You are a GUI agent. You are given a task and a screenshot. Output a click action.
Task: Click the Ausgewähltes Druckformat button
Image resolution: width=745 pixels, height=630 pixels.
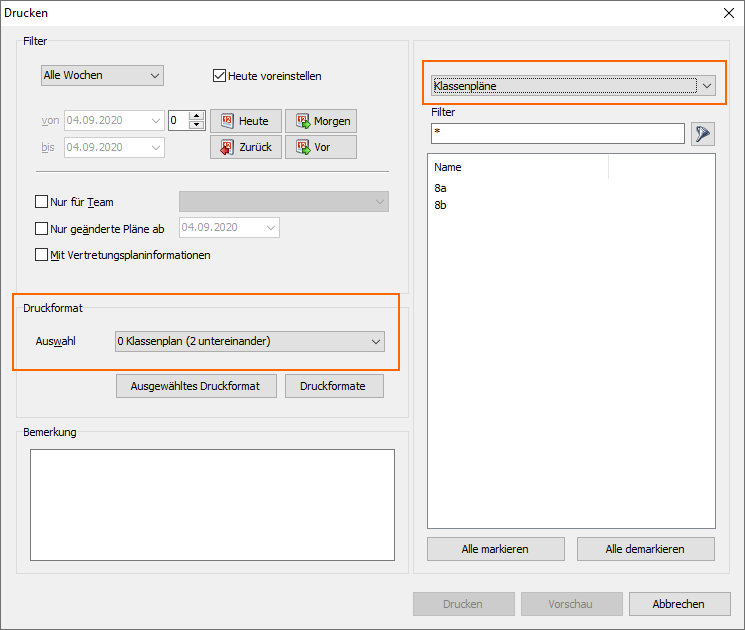[x=196, y=386]
